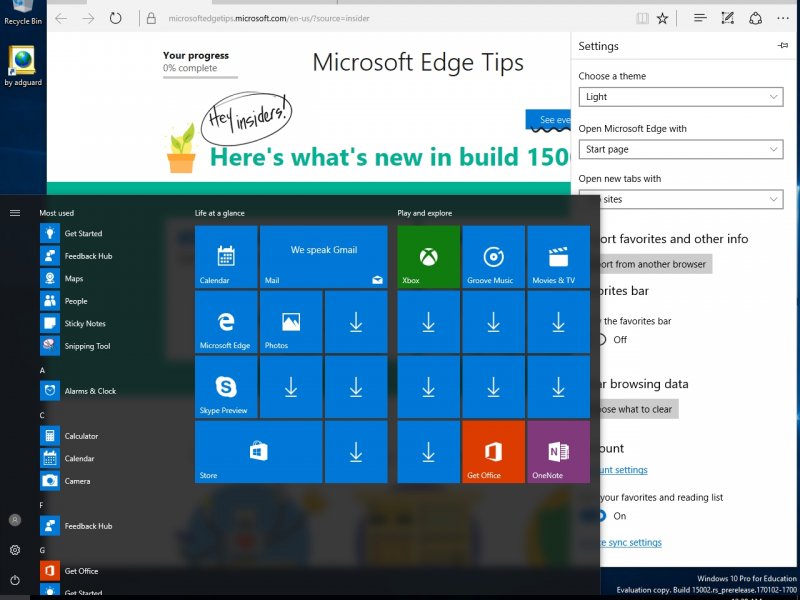Open the Store tile

coord(259,452)
